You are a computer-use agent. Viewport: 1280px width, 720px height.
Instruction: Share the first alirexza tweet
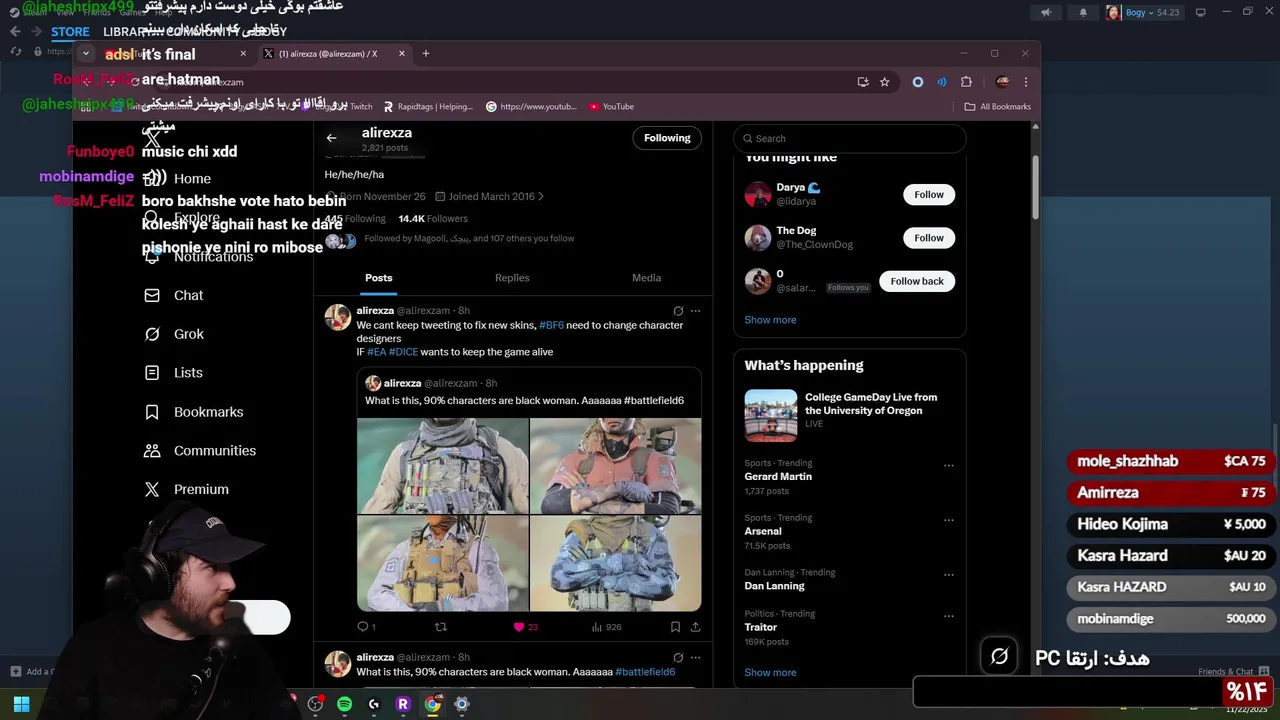coord(695,627)
